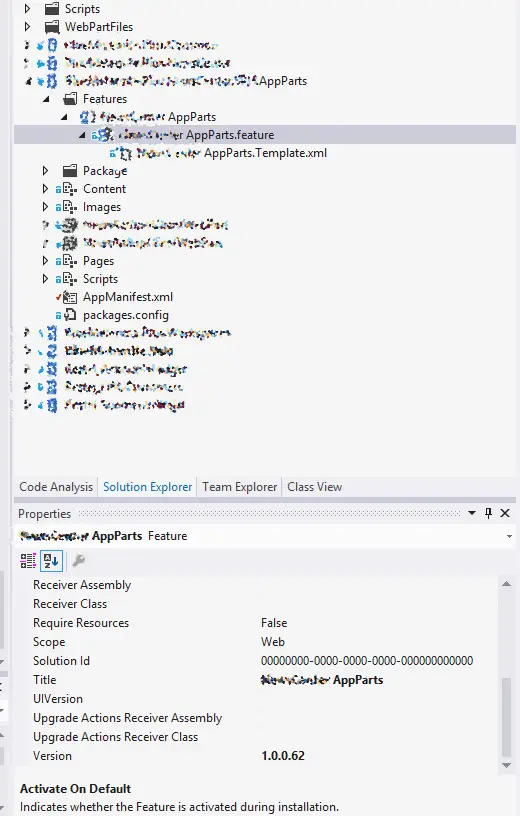Select the Require Resources property
The height and width of the screenshot is (816, 520).
[x=81, y=623]
